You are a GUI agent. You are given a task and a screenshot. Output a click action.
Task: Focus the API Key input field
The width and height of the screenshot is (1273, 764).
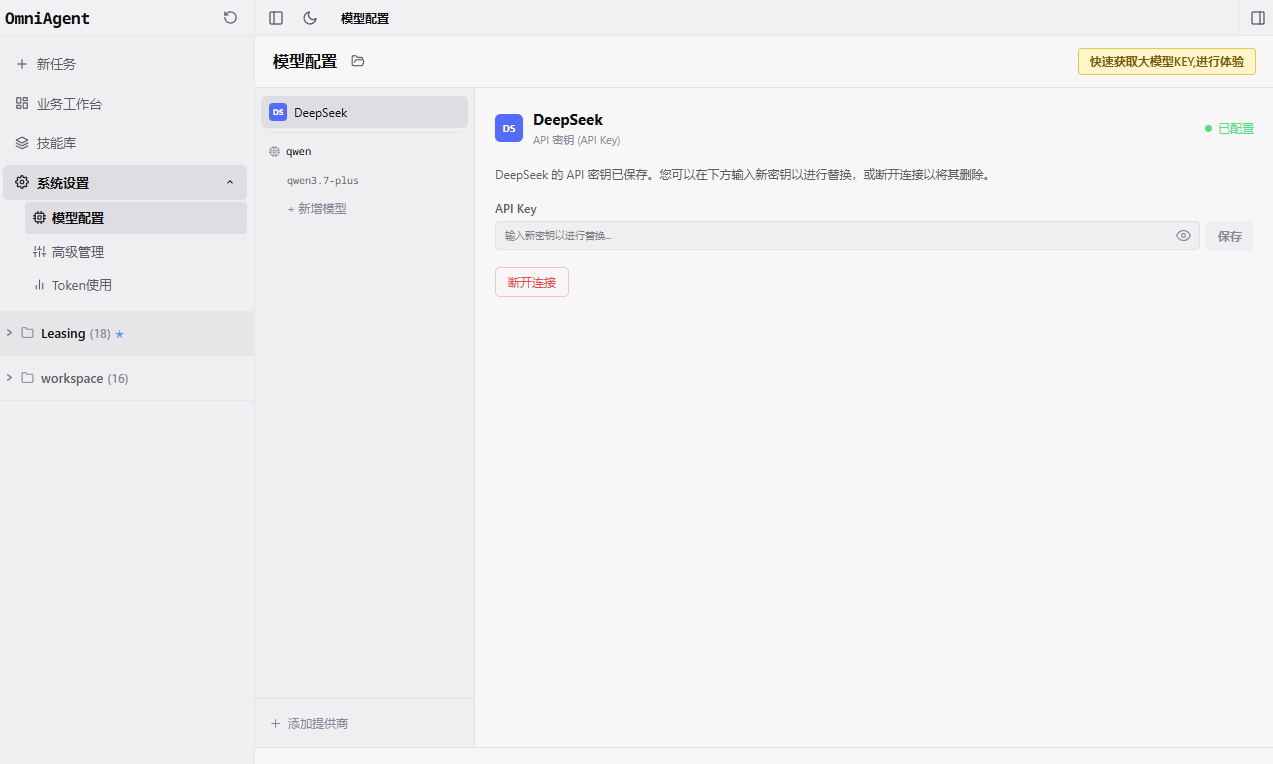point(847,236)
